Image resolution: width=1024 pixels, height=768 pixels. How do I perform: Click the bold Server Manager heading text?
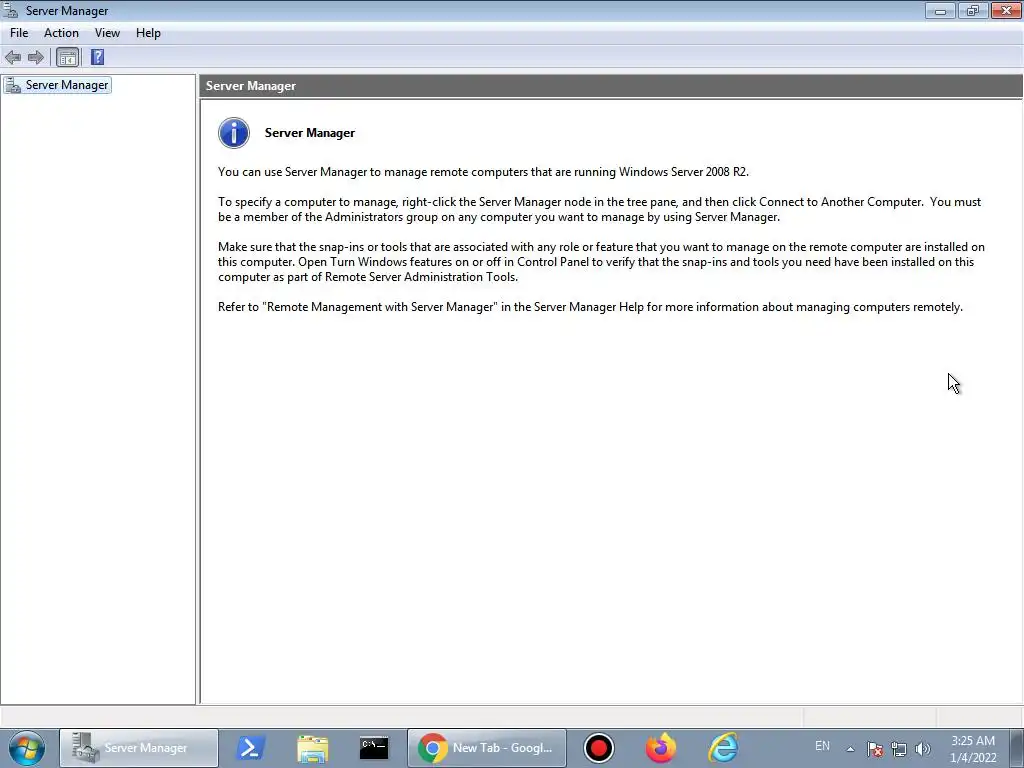coord(310,133)
